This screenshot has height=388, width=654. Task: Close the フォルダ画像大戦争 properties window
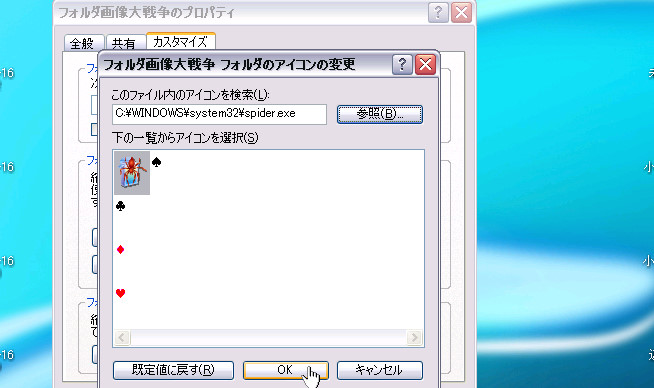coord(461,13)
